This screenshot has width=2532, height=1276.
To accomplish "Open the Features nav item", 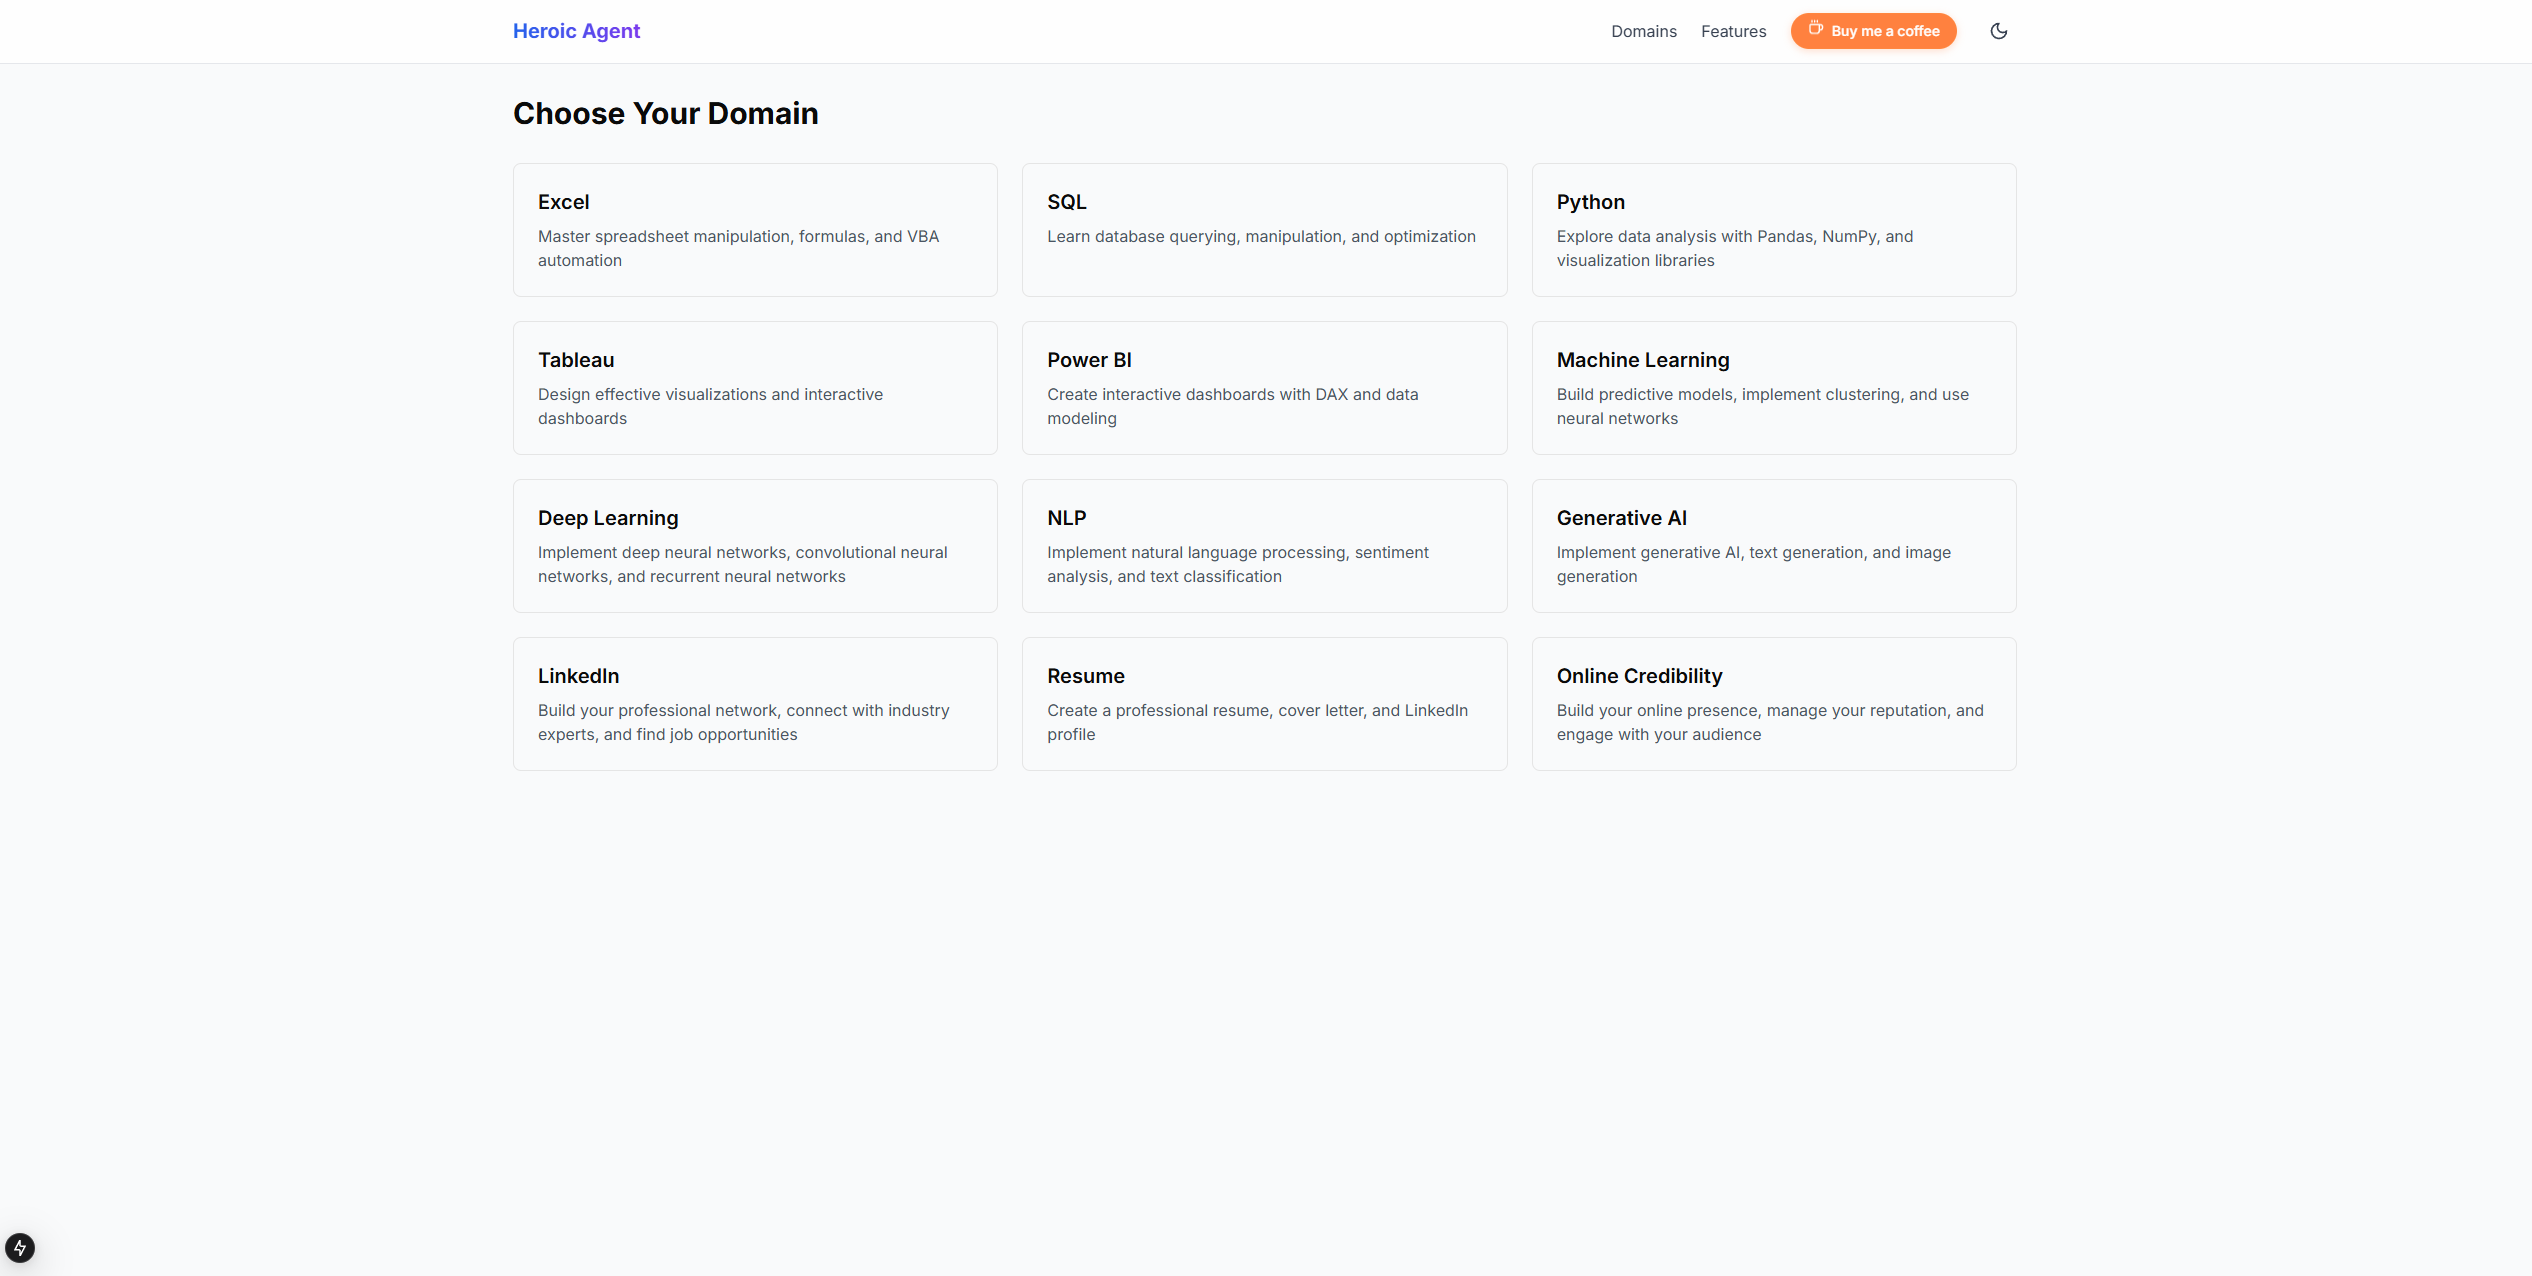I will coord(1733,31).
